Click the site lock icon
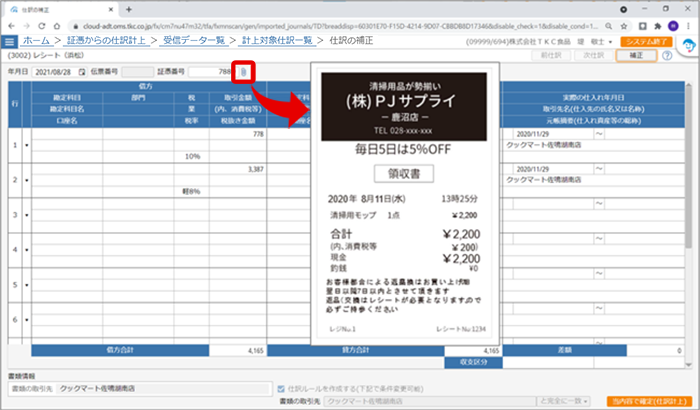700x410 pixels. pyautogui.click(x=75, y=26)
